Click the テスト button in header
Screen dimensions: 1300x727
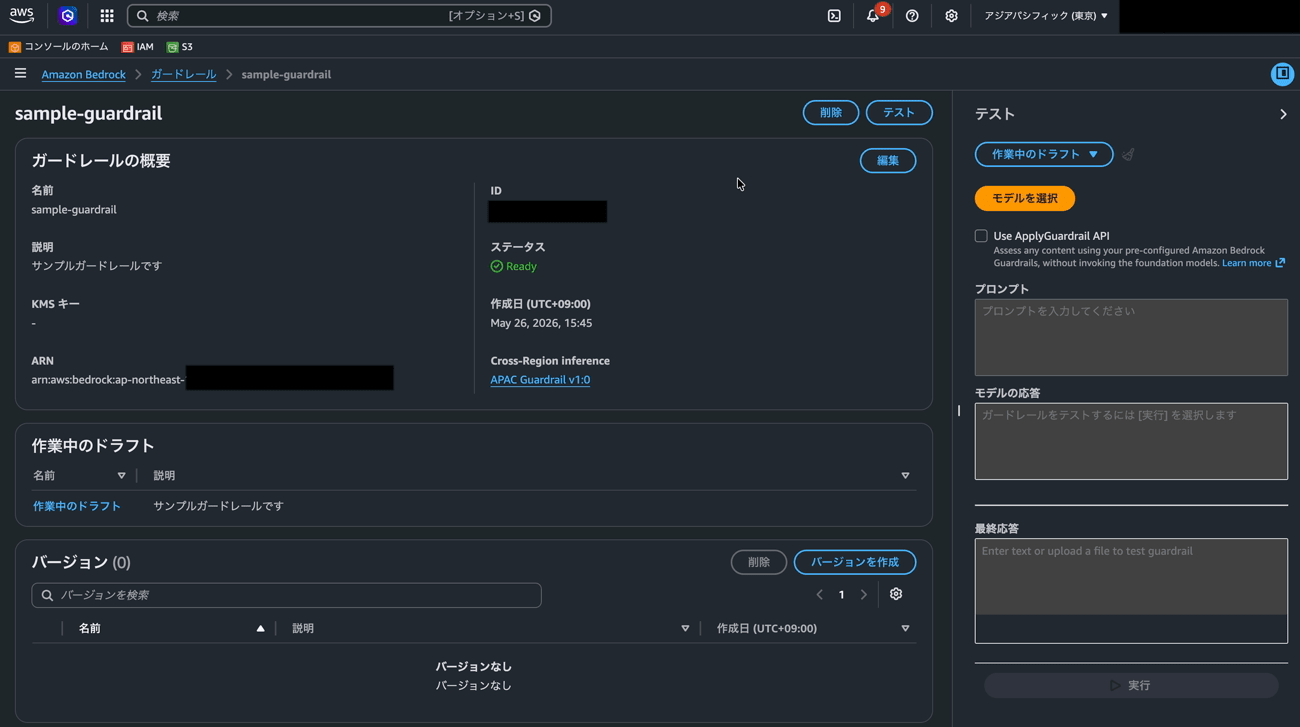click(x=899, y=113)
